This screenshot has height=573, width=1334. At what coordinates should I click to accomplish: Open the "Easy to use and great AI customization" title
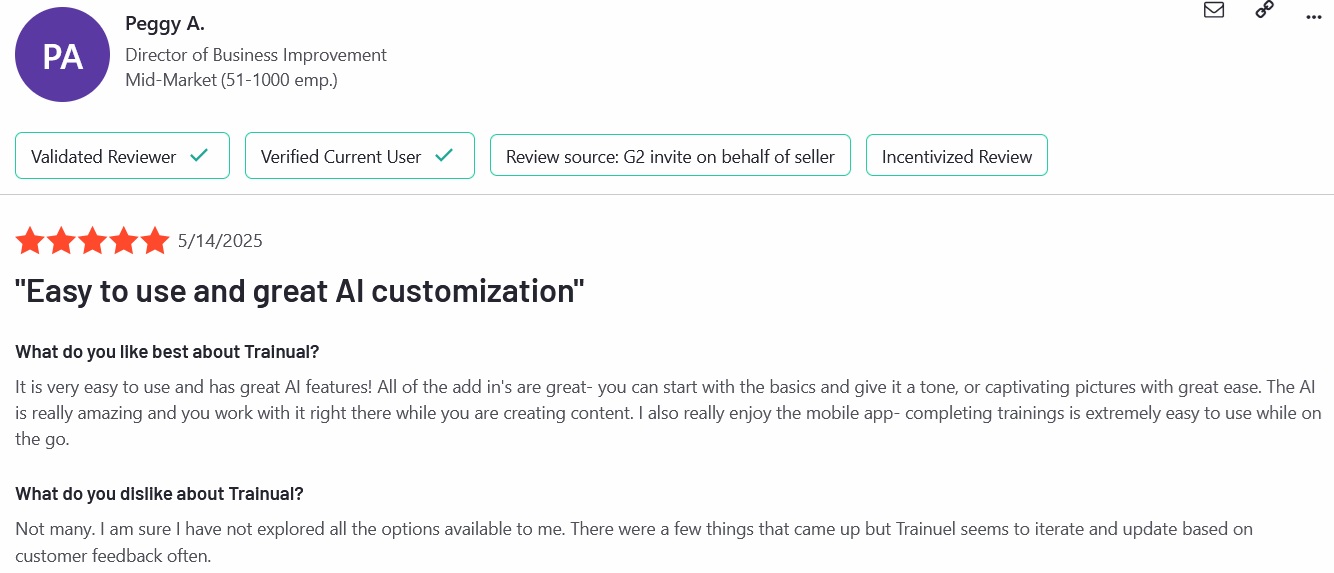[300, 292]
